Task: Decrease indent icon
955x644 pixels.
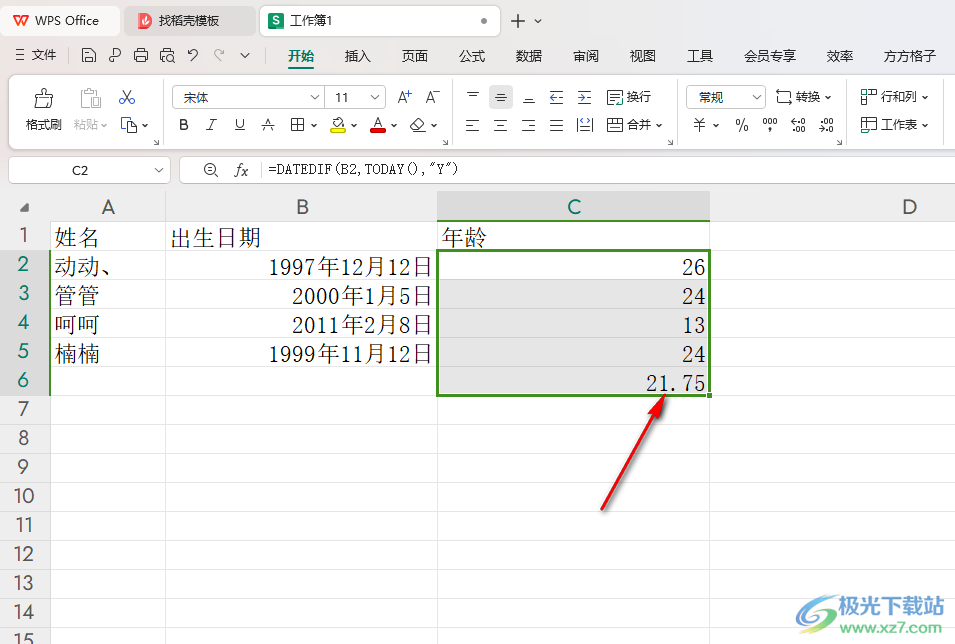Action: click(x=556, y=97)
